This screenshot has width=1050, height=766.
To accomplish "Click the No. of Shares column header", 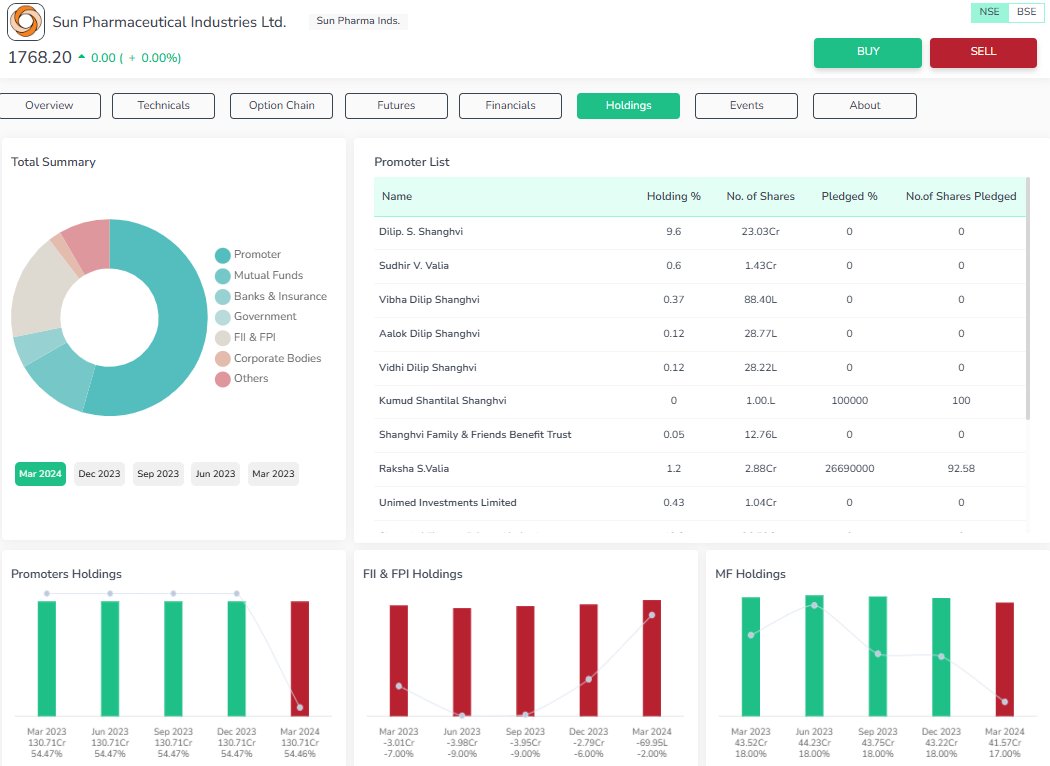I will pyautogui.click(x=761, y=196).
